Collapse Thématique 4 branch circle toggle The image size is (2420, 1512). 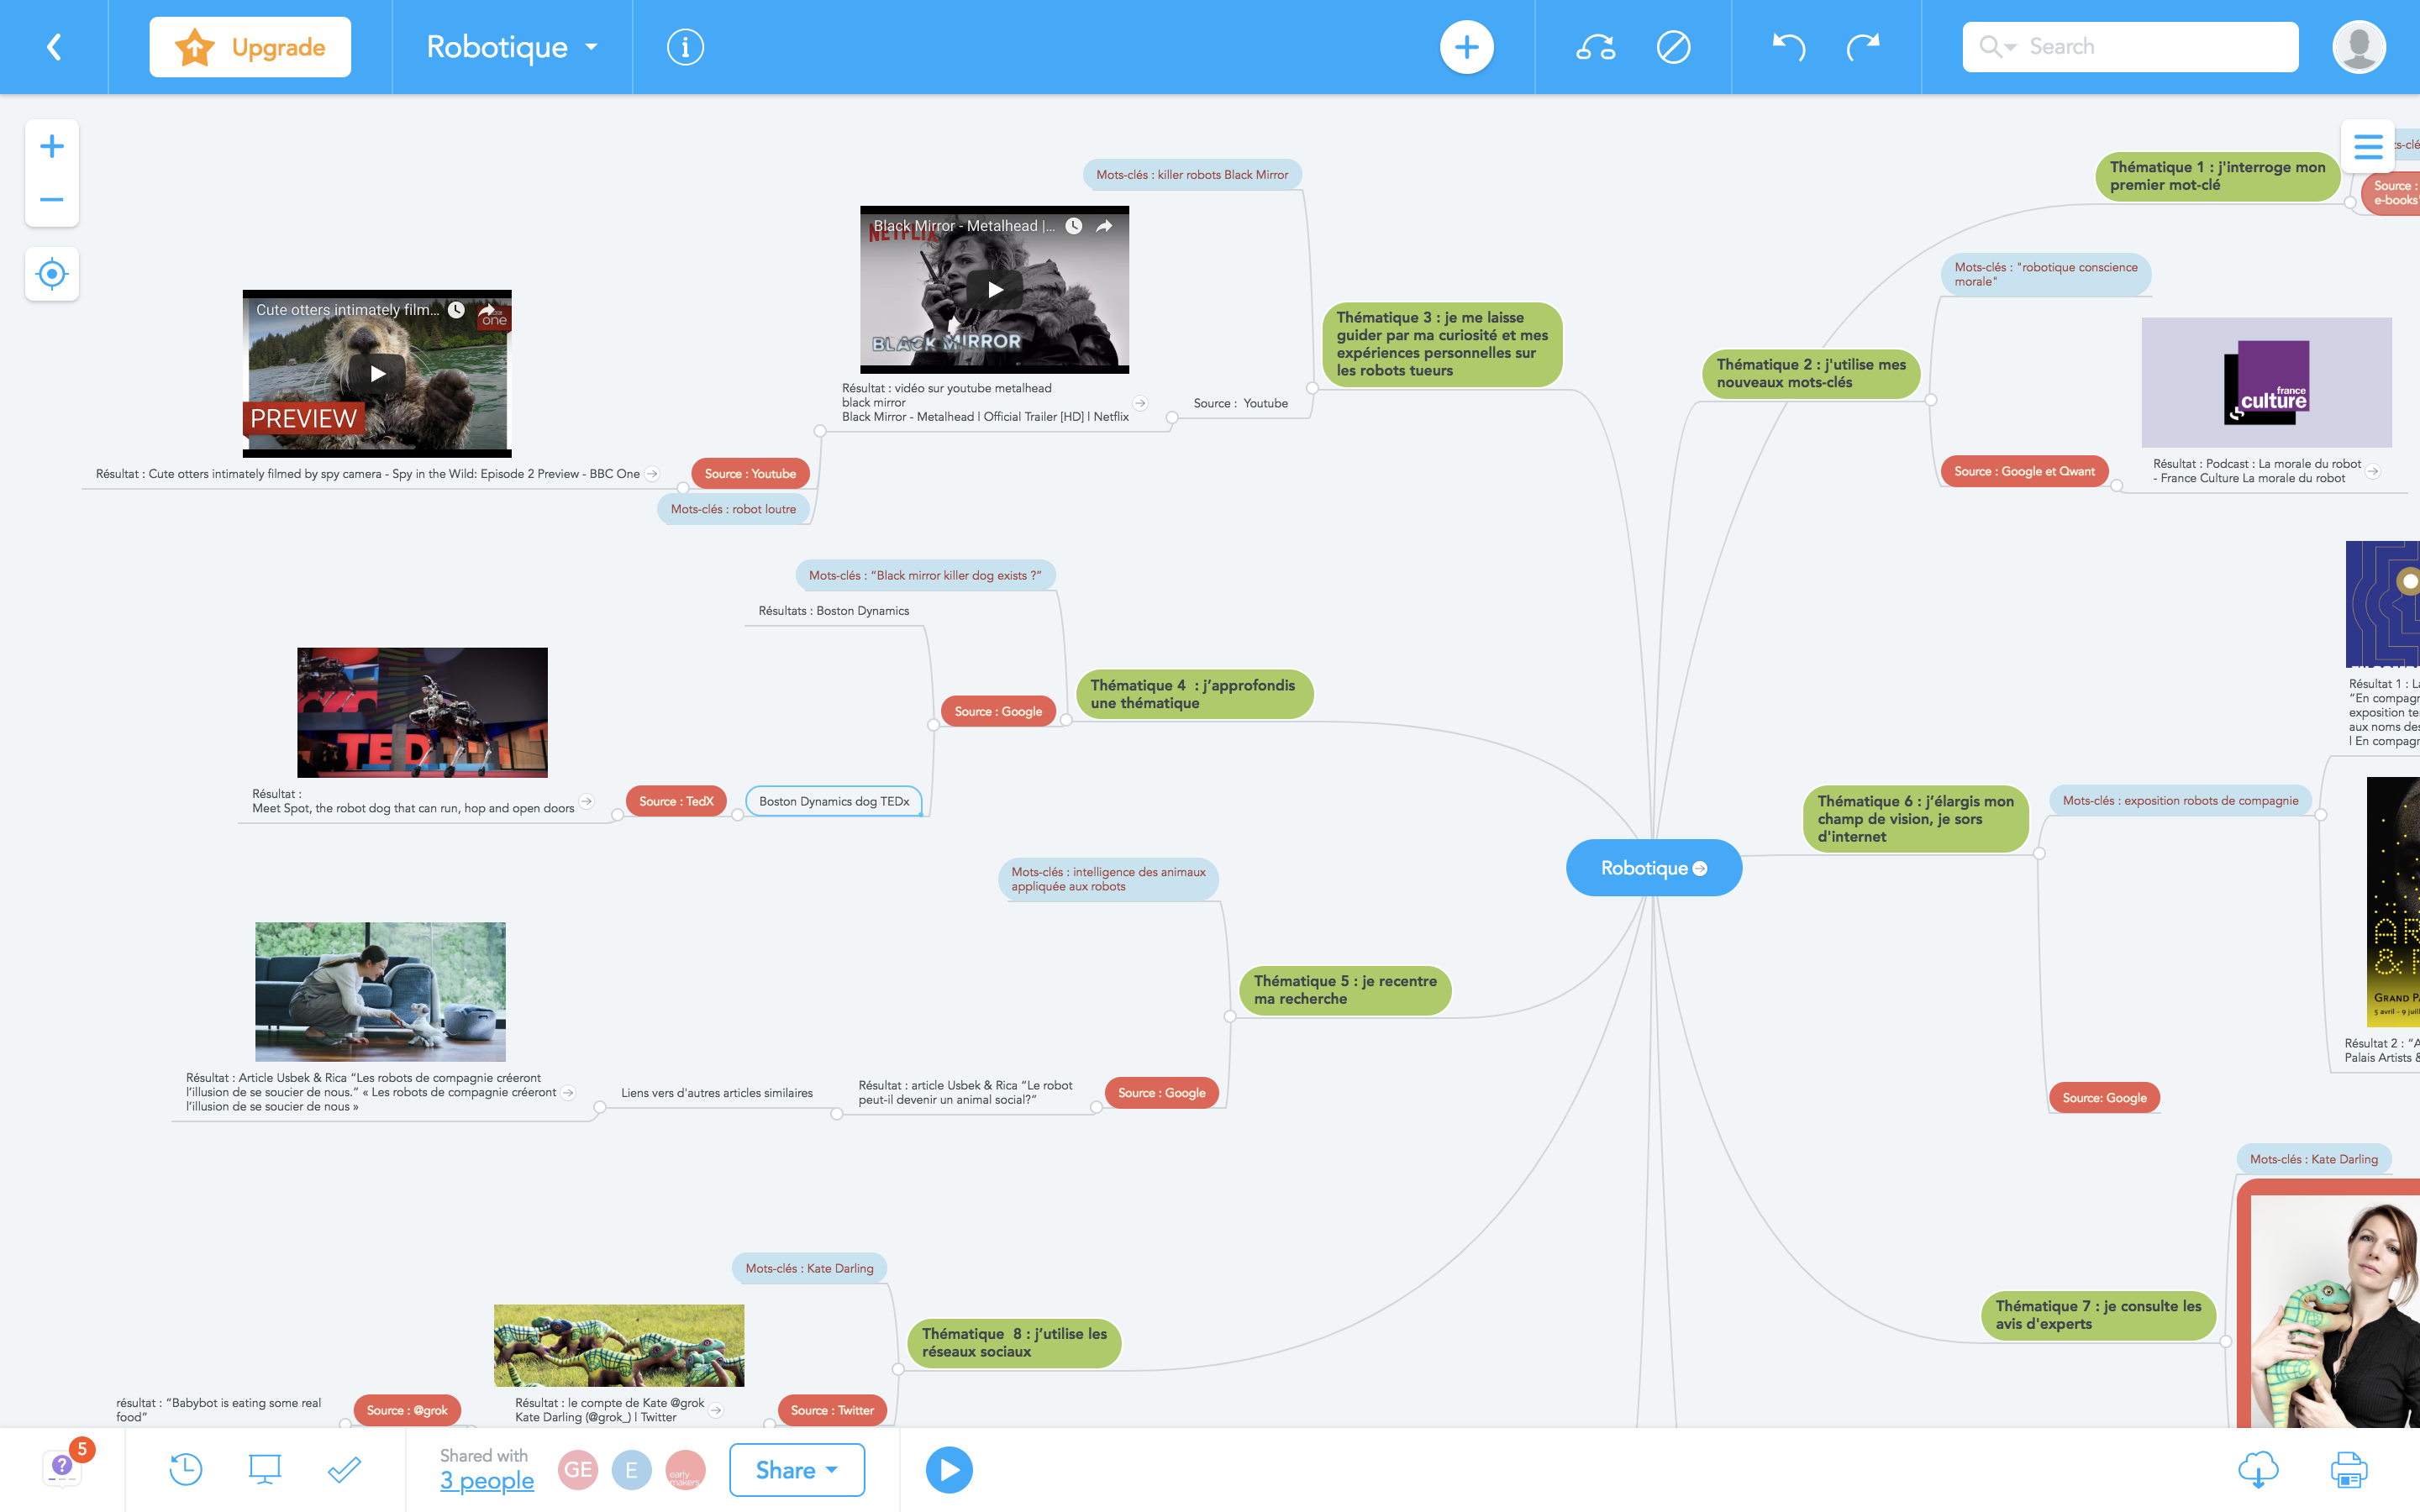1066,720
